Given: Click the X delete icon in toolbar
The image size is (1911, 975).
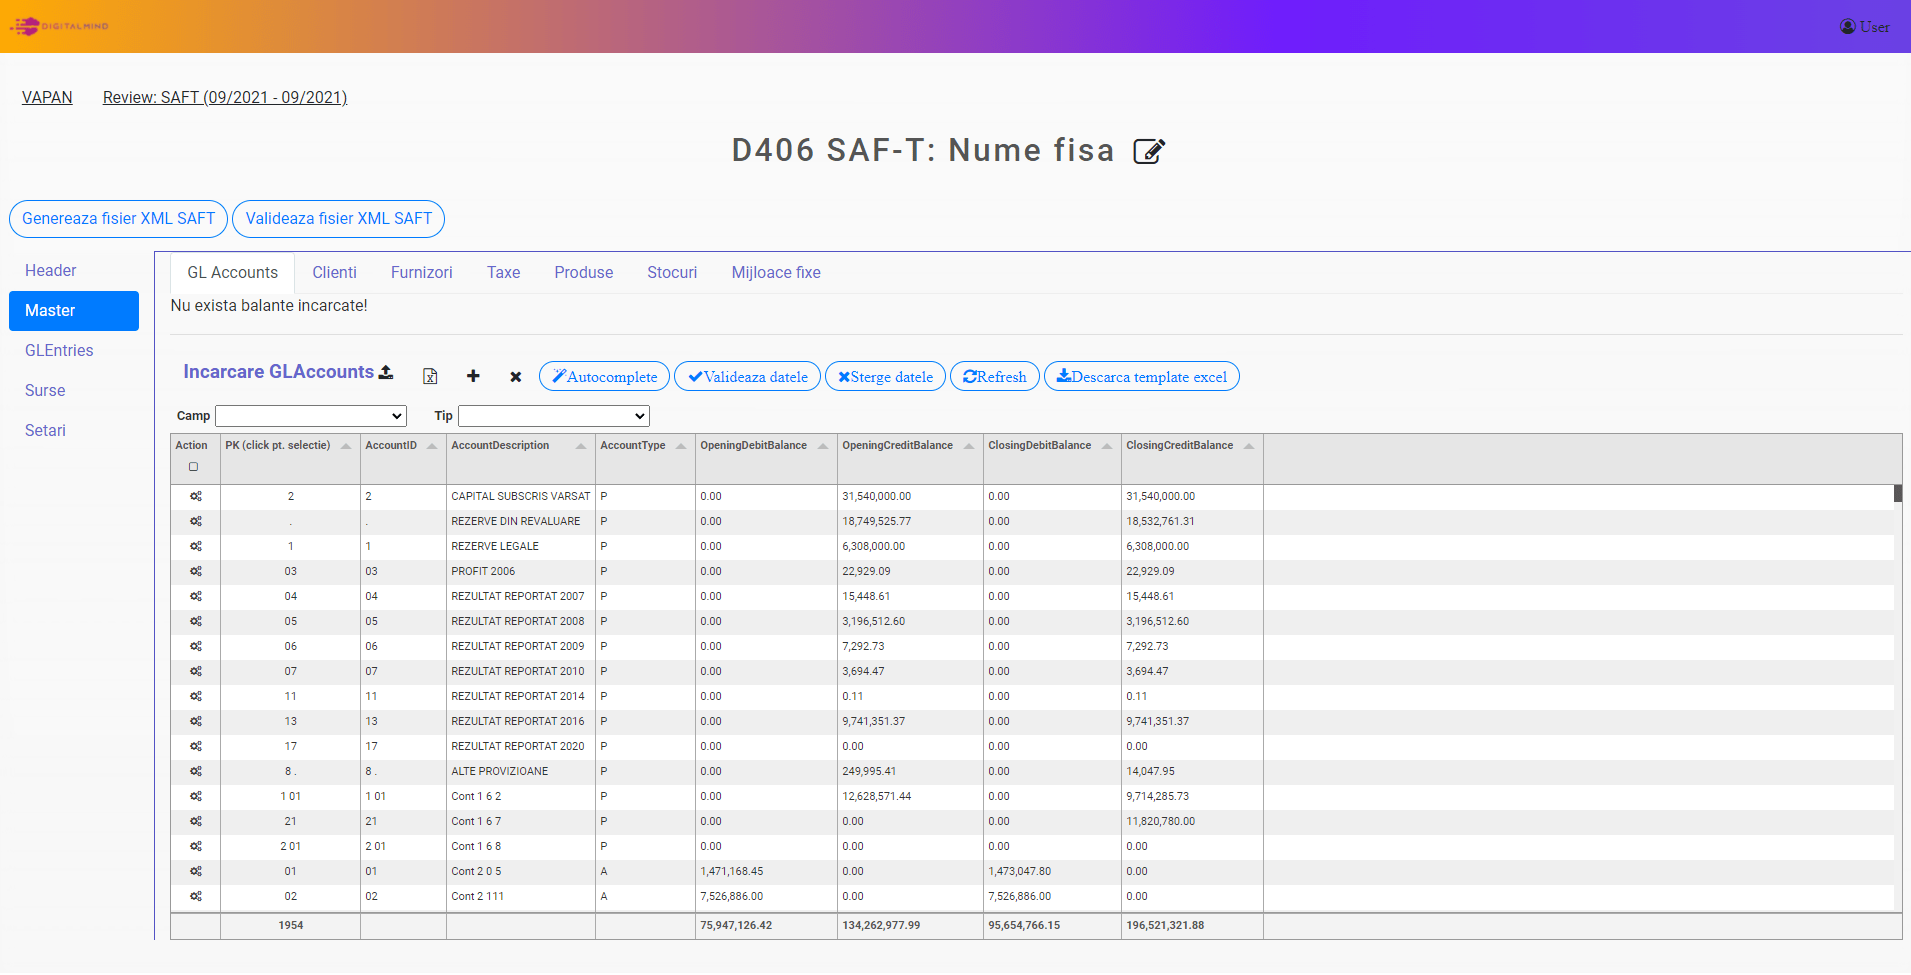Looking at the screenshot, I should 515,377.
